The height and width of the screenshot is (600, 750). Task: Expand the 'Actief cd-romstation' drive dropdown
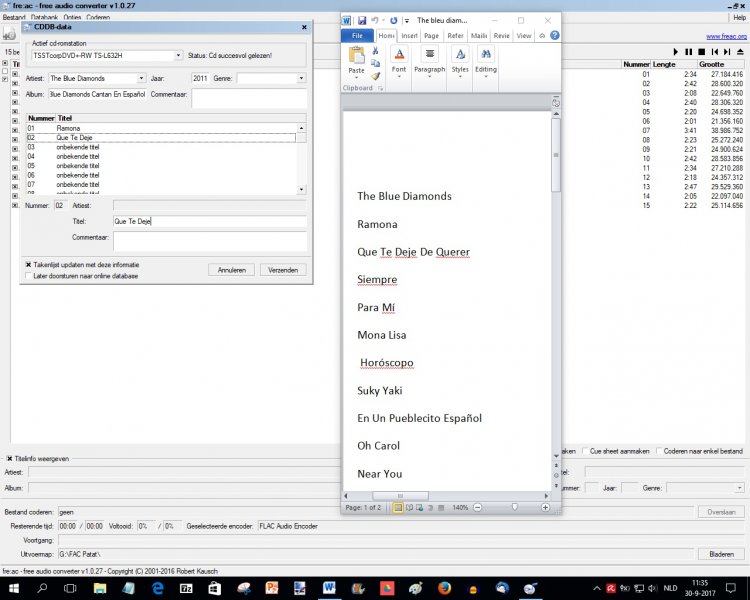178,56
